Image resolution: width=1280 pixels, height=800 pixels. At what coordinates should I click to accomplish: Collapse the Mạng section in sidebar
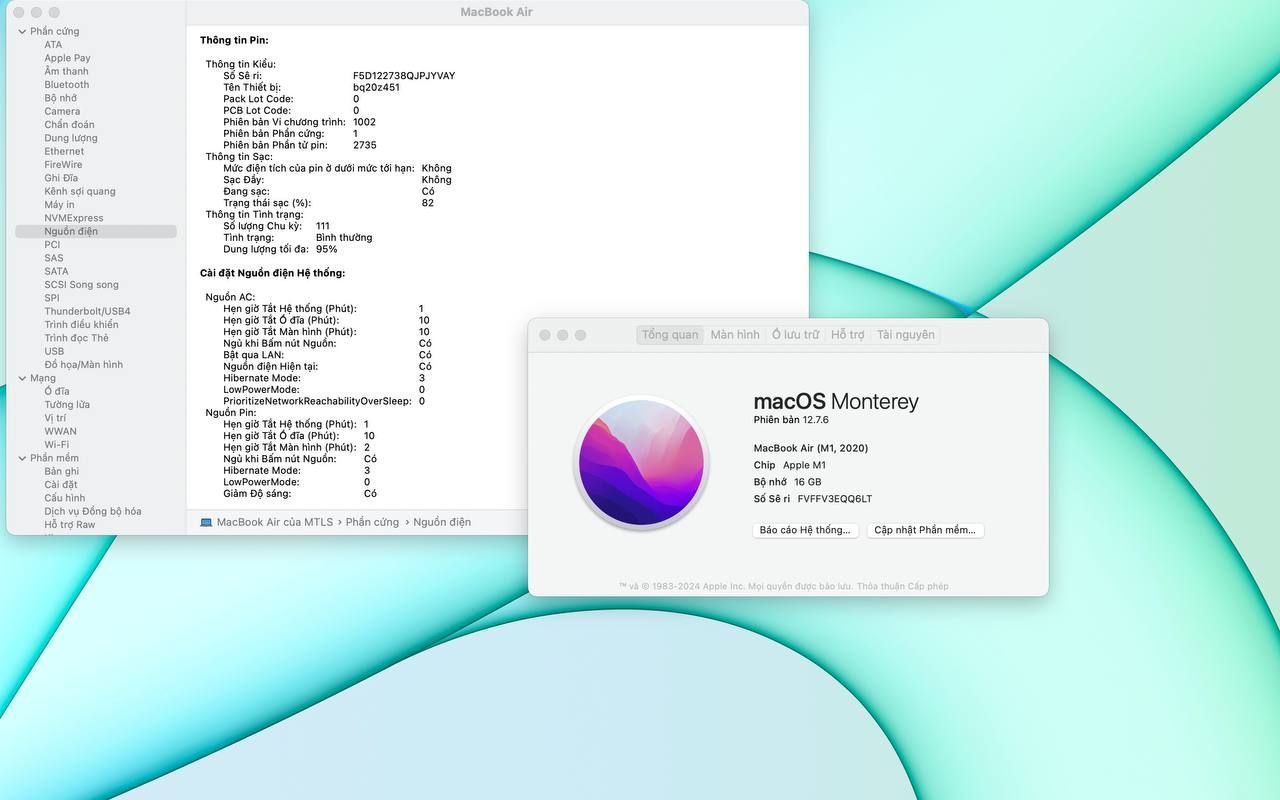tap(22, 378)
